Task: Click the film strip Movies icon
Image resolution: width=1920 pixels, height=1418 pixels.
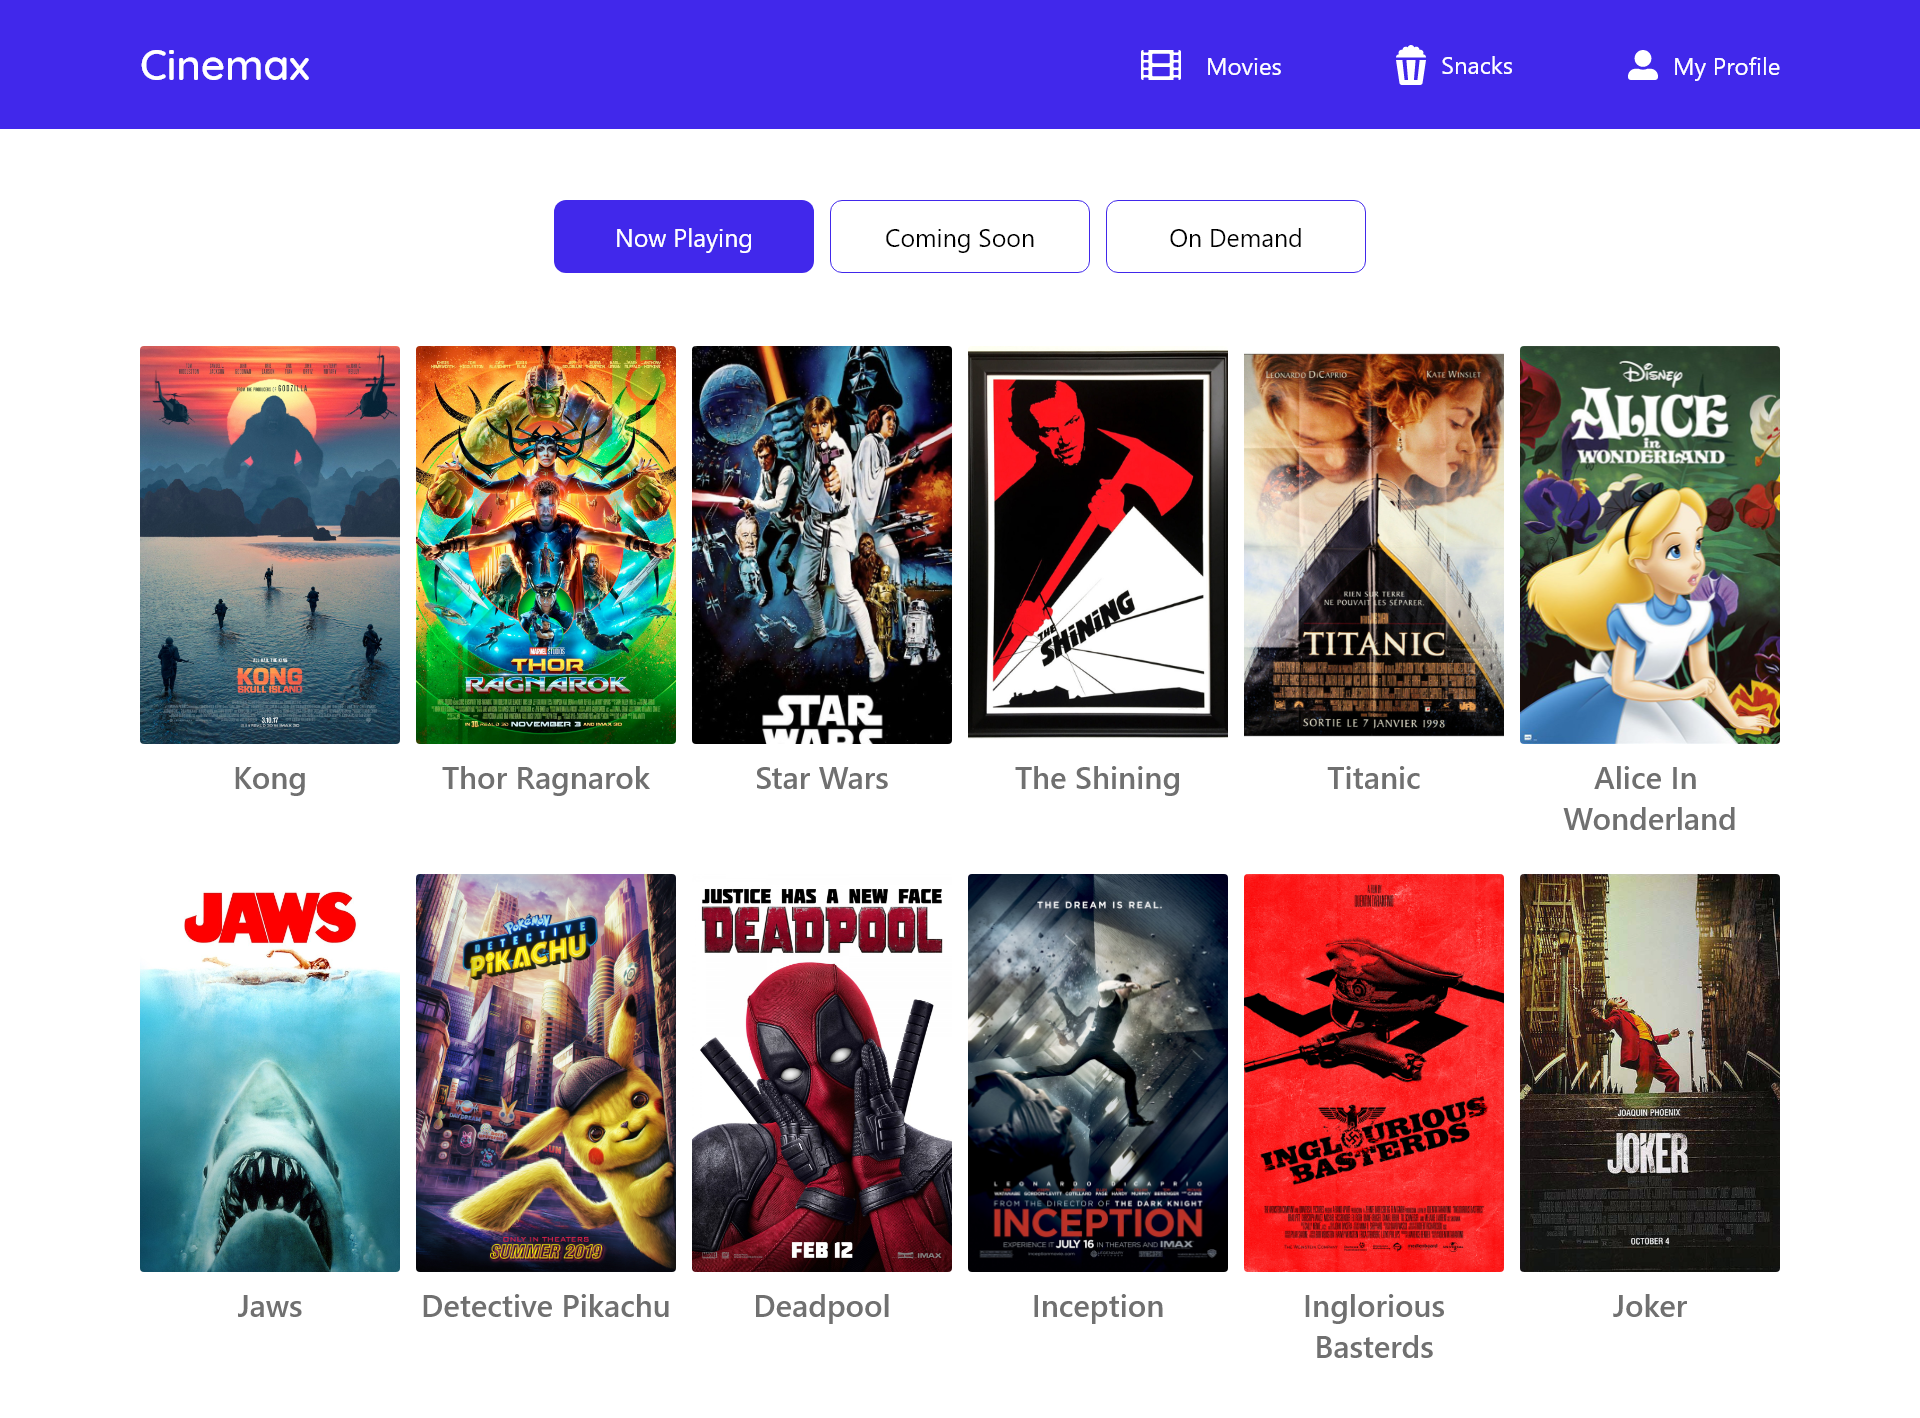Action: pyautogui.click(x=1160, y=66)
